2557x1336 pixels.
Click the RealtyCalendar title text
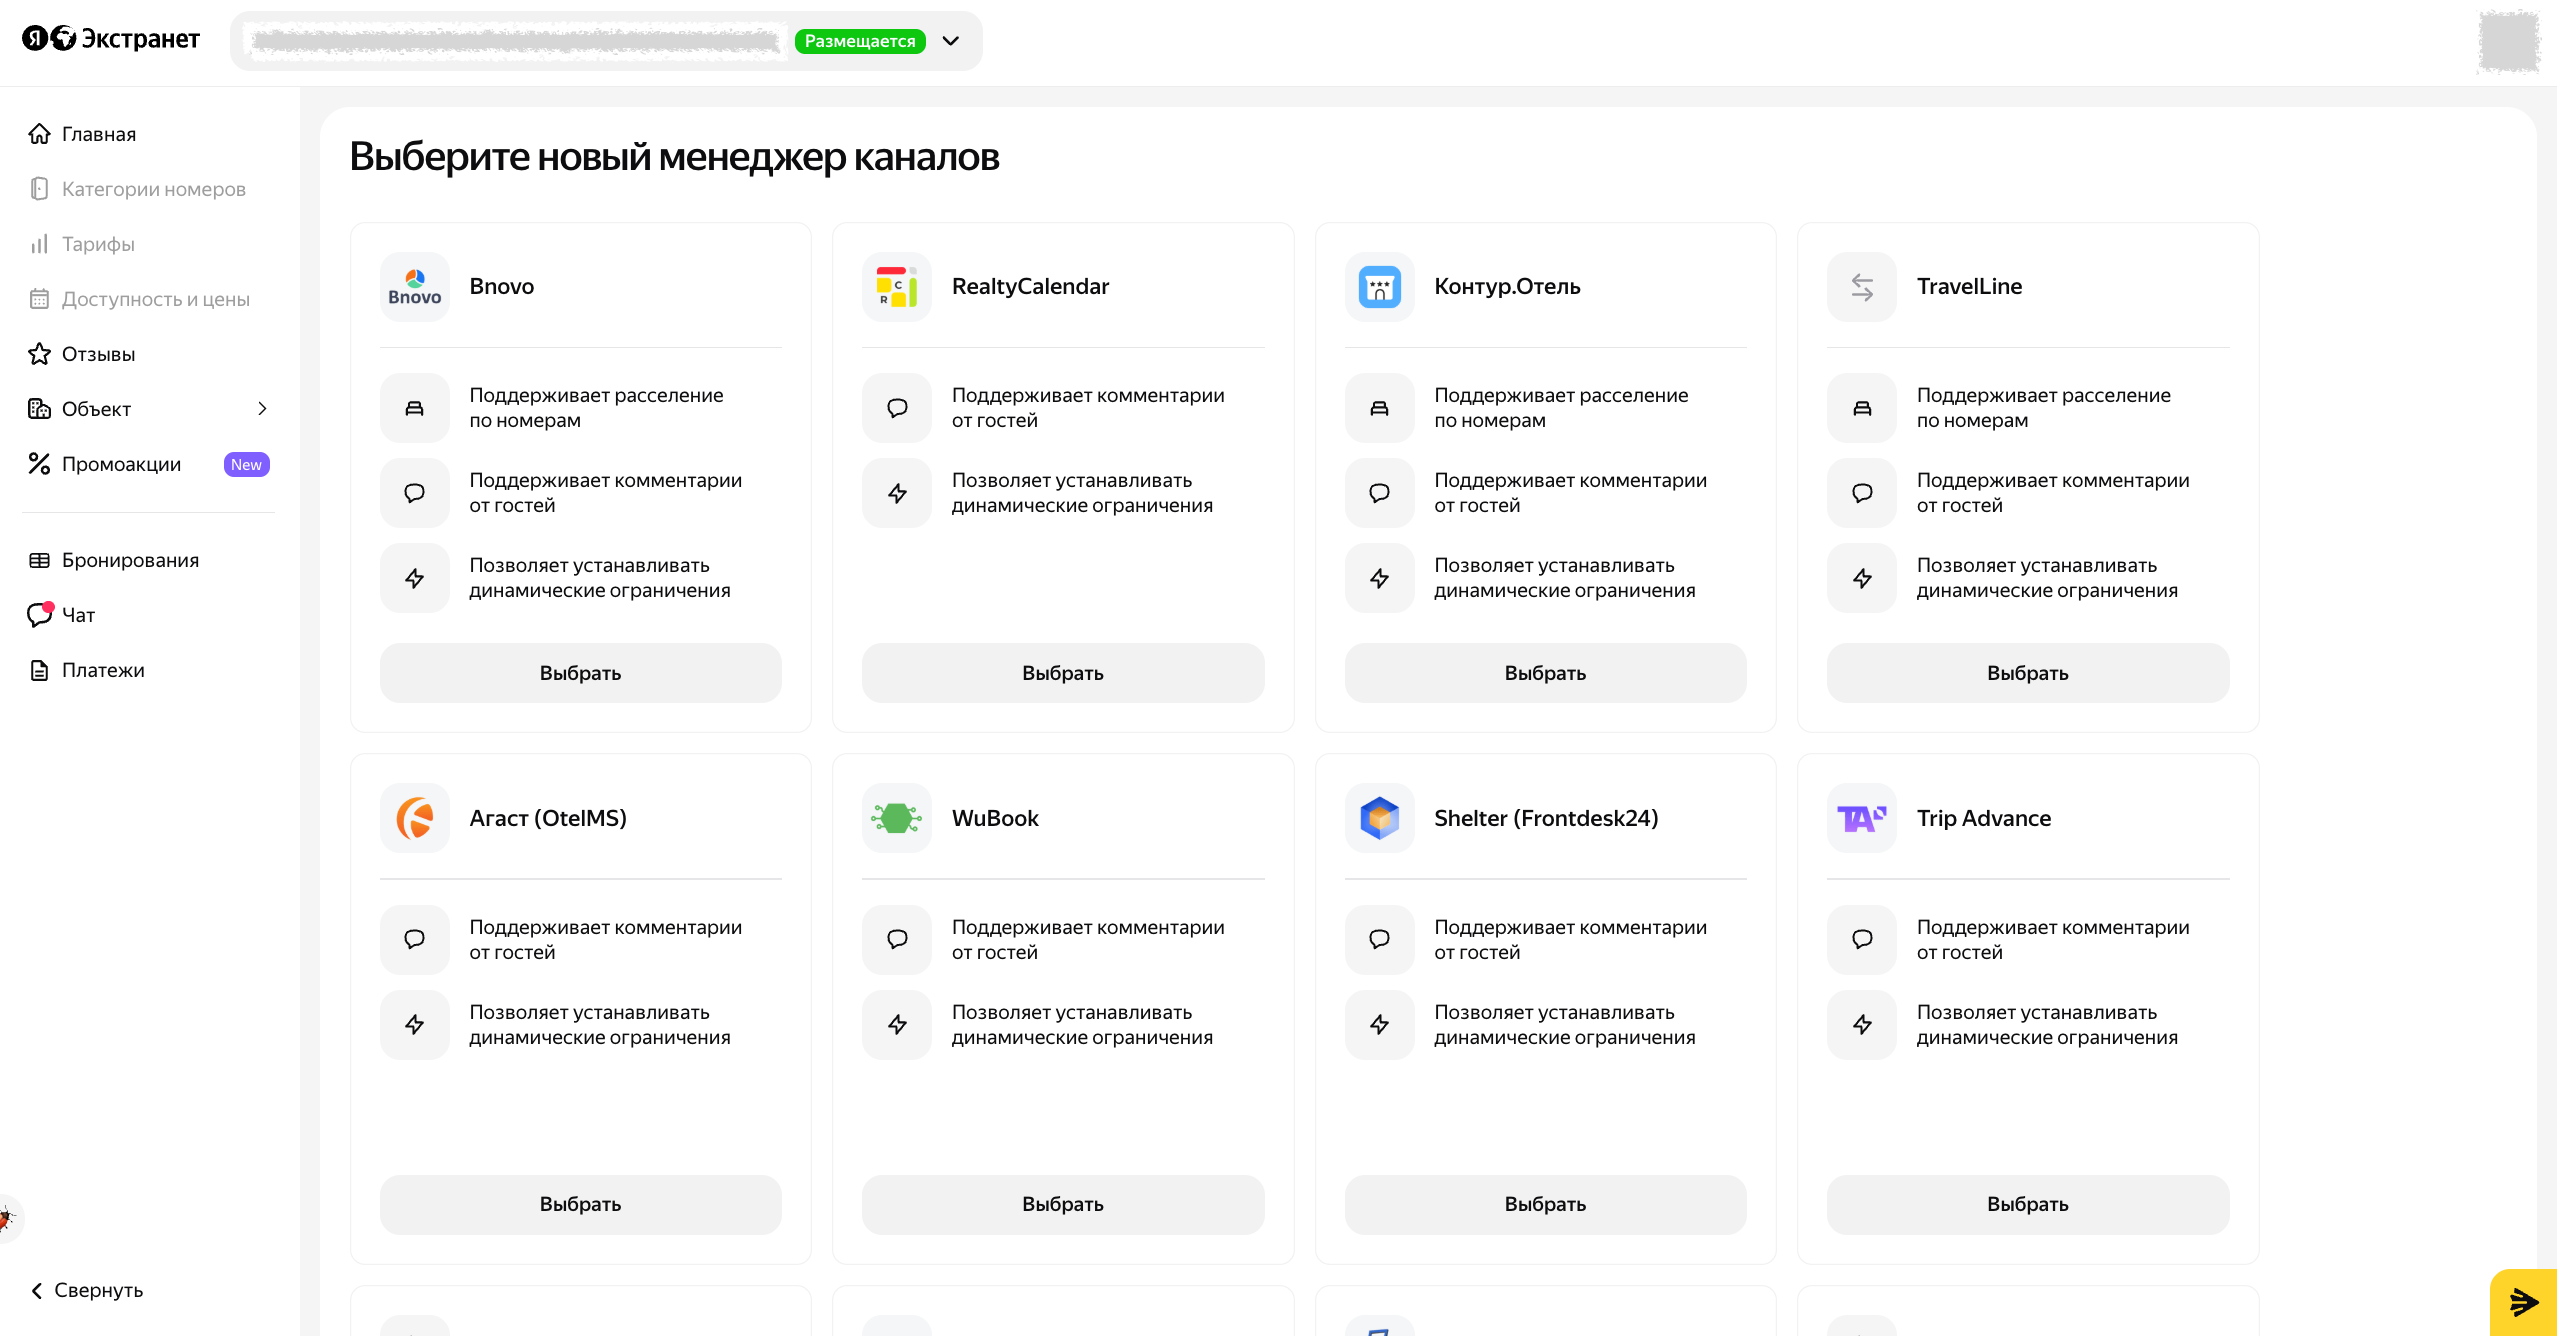1031,287
